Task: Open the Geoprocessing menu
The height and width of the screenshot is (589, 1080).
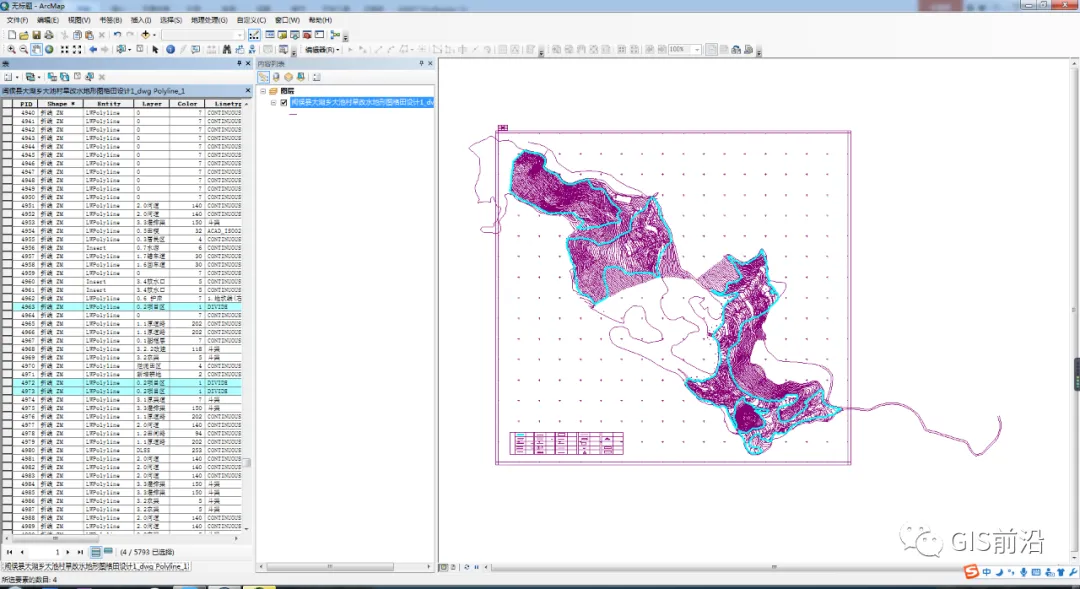Action: coord(209,20)
